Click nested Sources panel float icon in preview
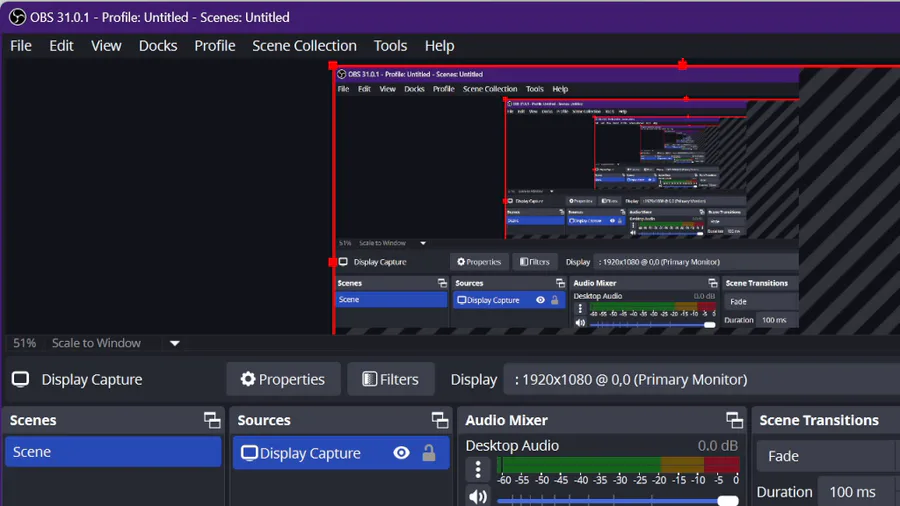The image size is (900, 506). click(x=560, y=283)
